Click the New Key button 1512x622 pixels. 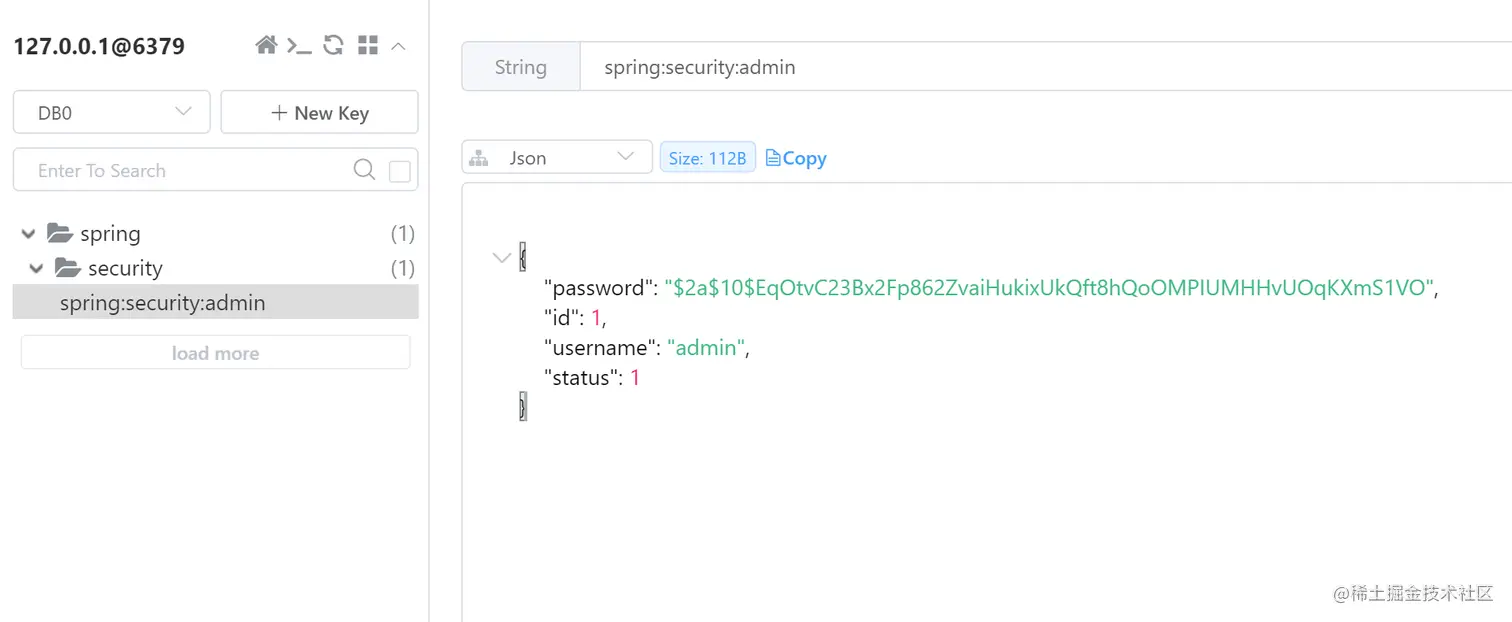[x=319, y=112]
